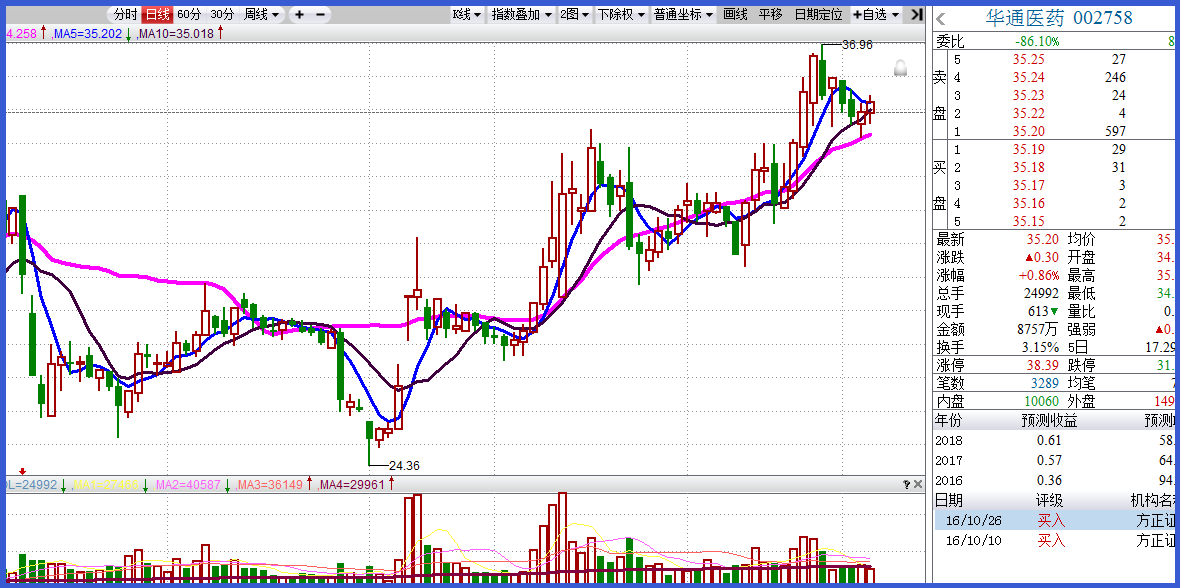Click the 预测收益 column header
The width and height of the screenshot is (1180, 588).
click(x=1049, y=421)
